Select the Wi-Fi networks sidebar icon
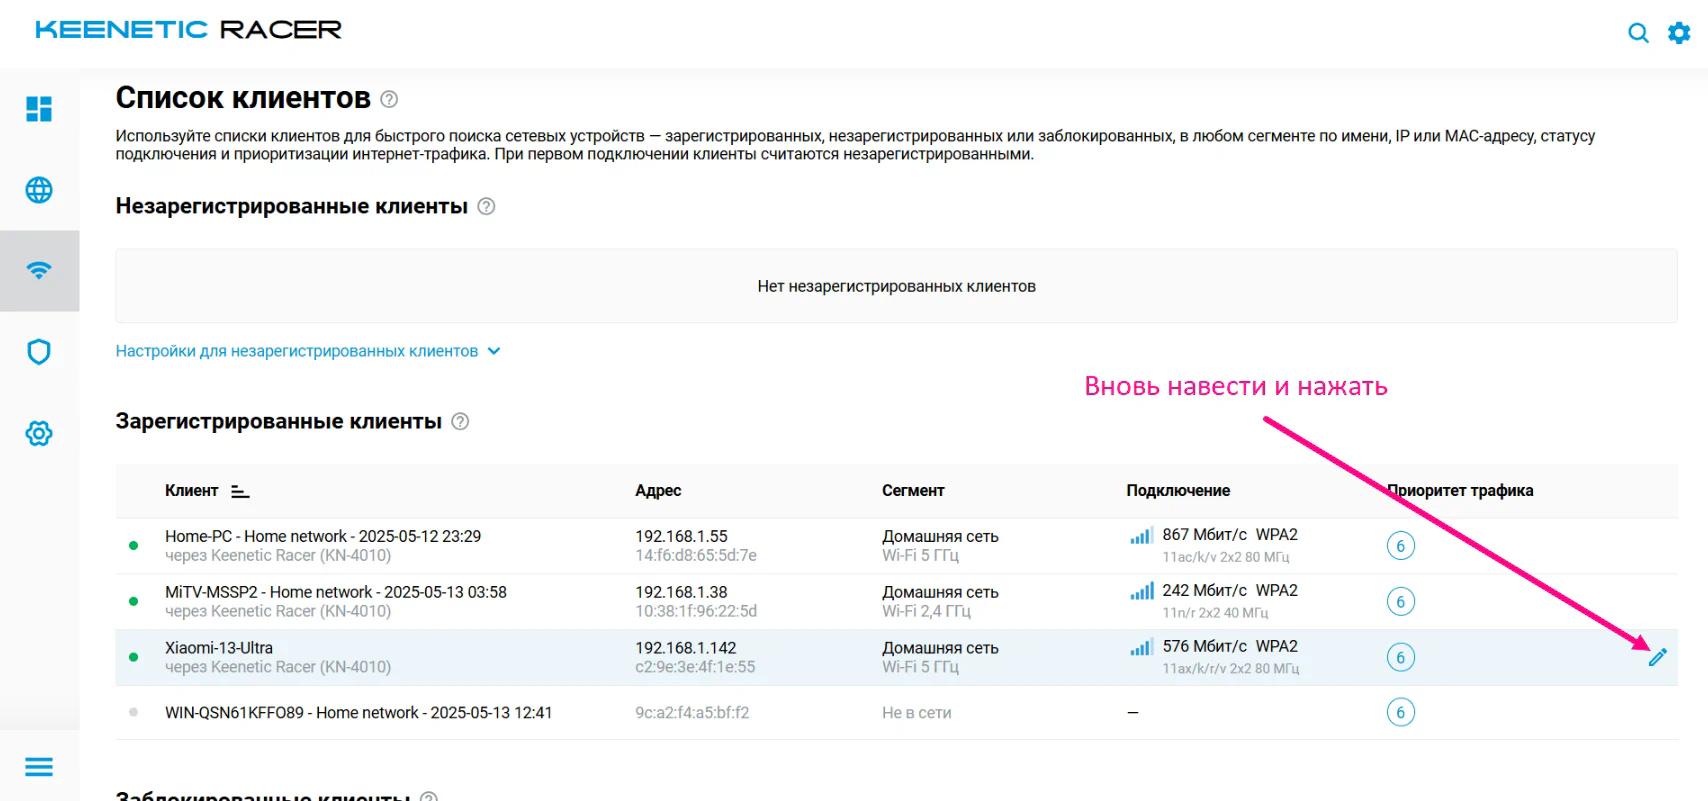 click(x=39, y=270)
